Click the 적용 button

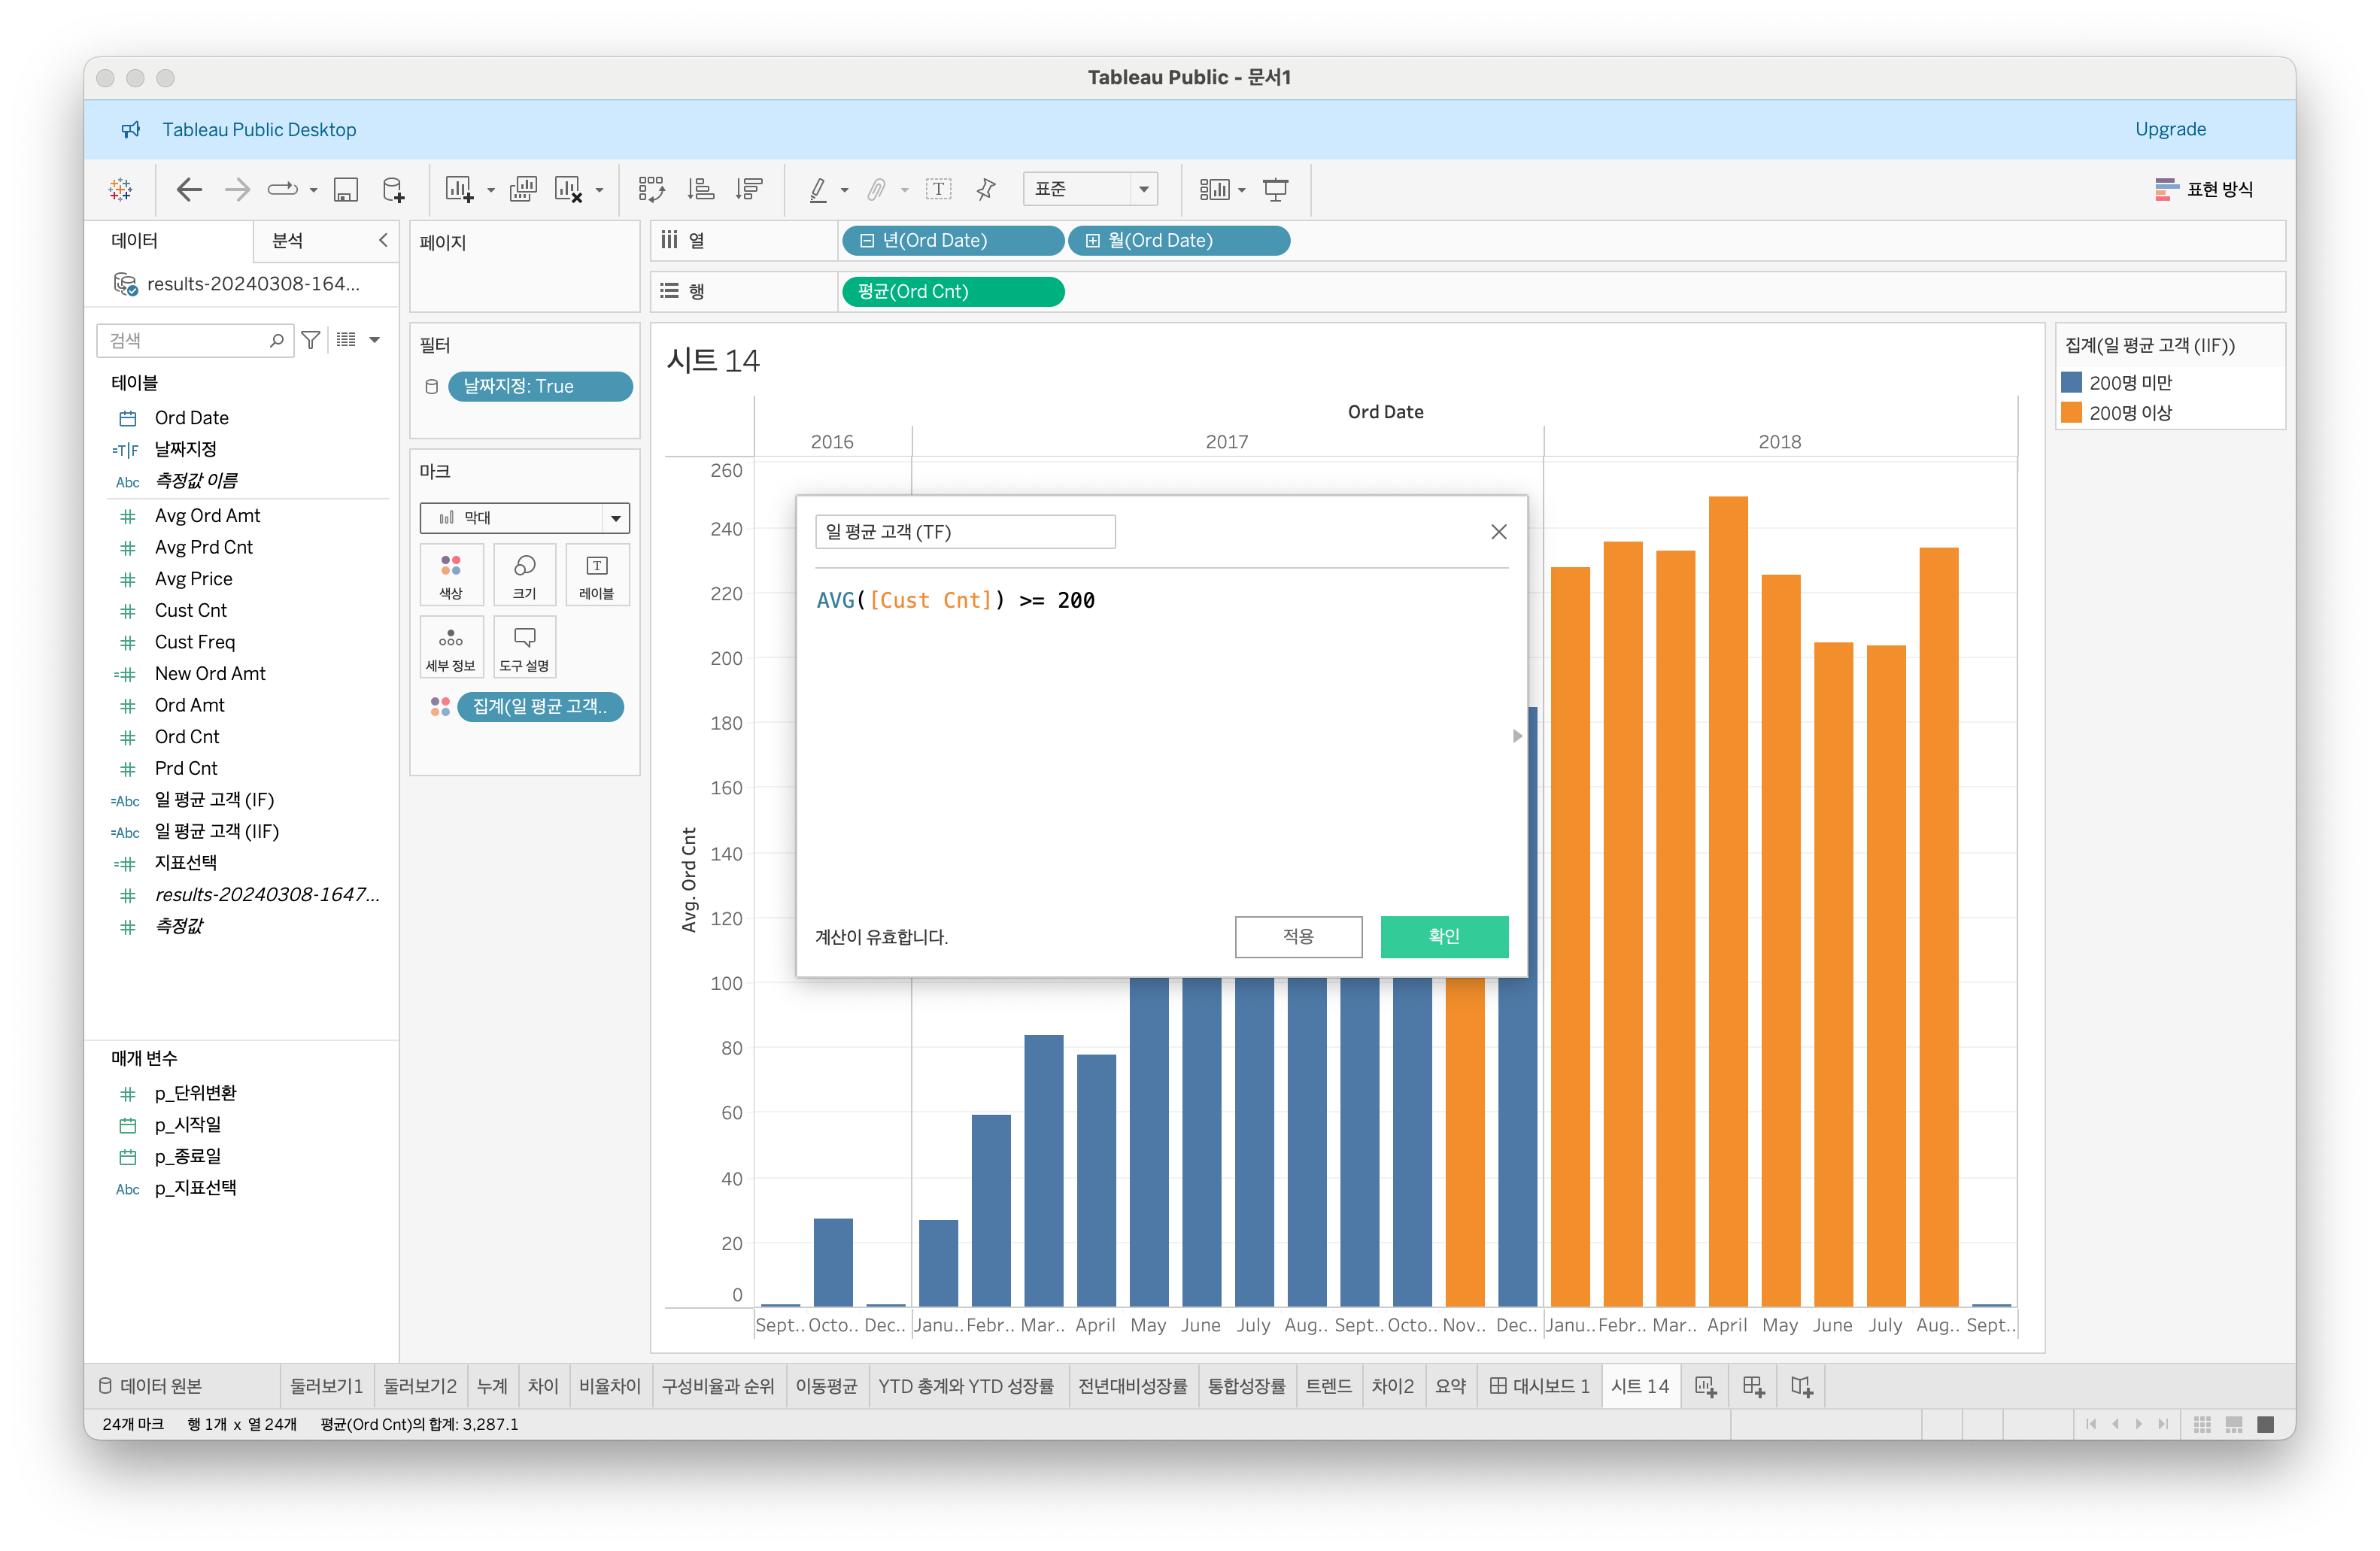click(x=1297, y=936)
